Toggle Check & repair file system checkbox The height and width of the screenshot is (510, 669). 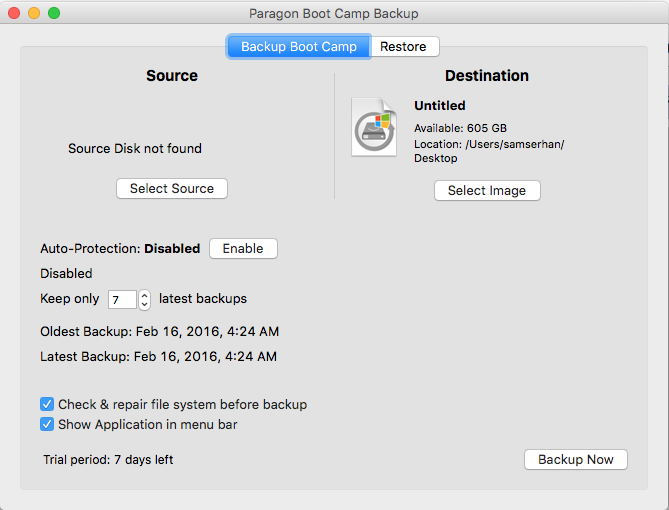coord(47,404)
